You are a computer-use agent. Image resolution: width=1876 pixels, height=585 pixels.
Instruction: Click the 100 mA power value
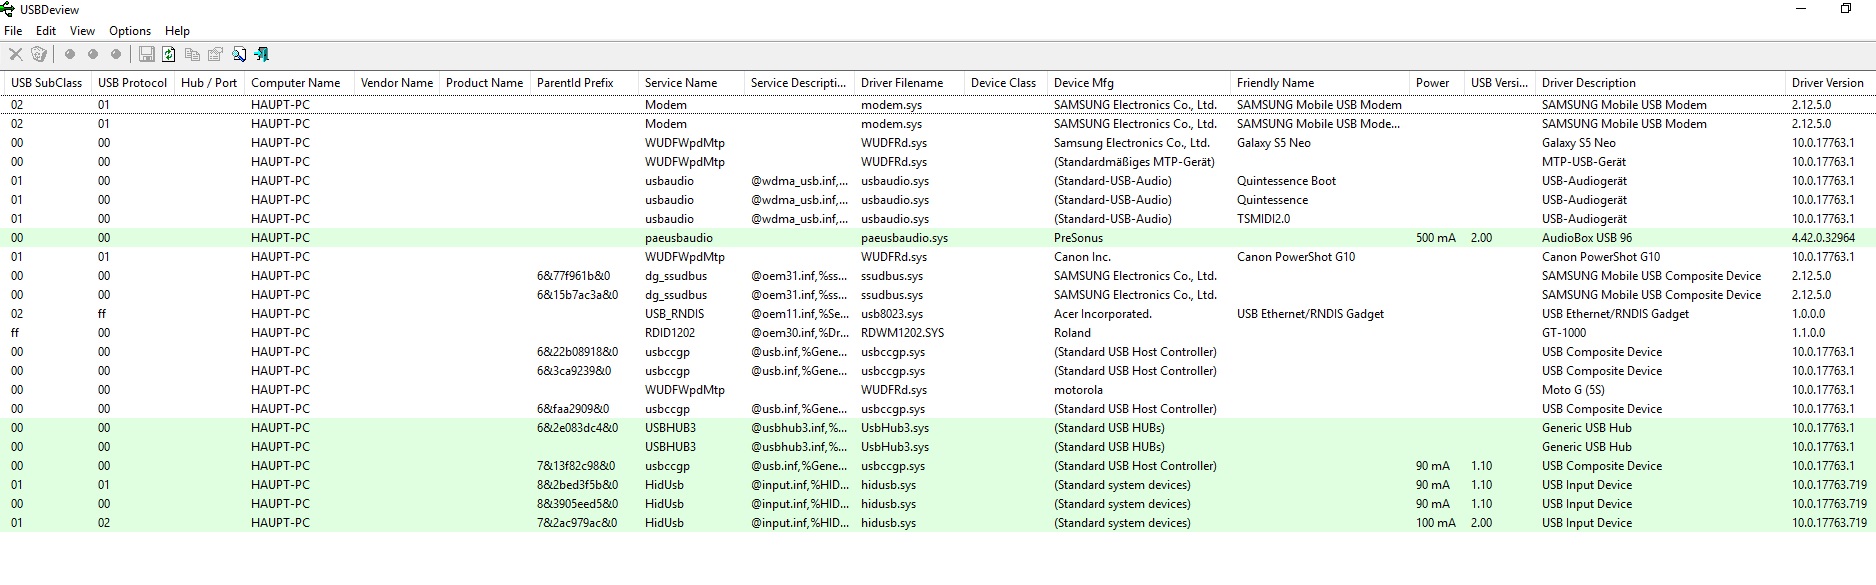1436,523
